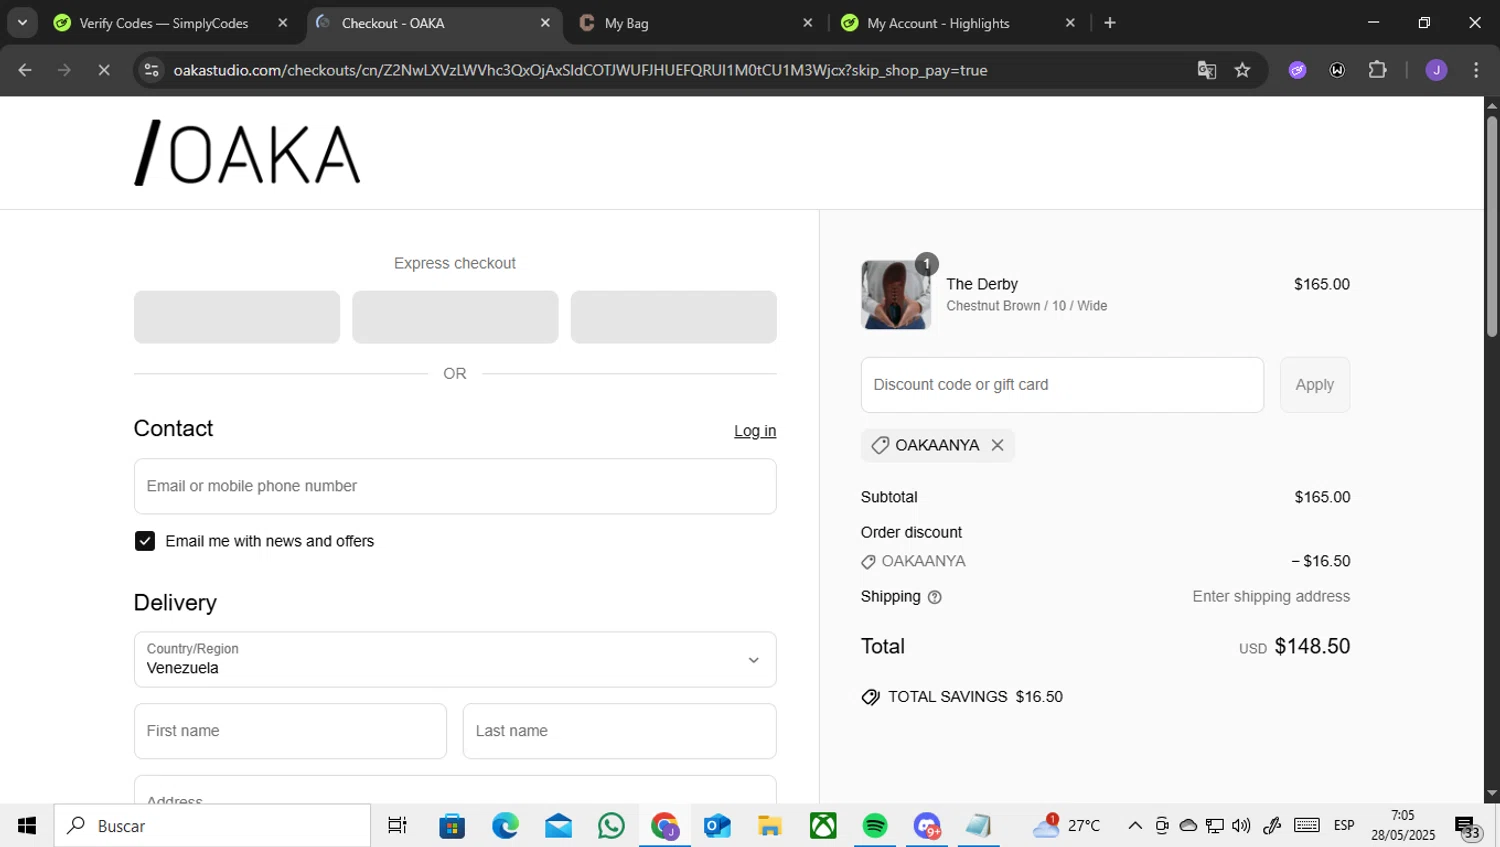Click the middle express checkout button
Image resolution: width=1500 pixels, height=847 pixels.
[x=455, y=317]
